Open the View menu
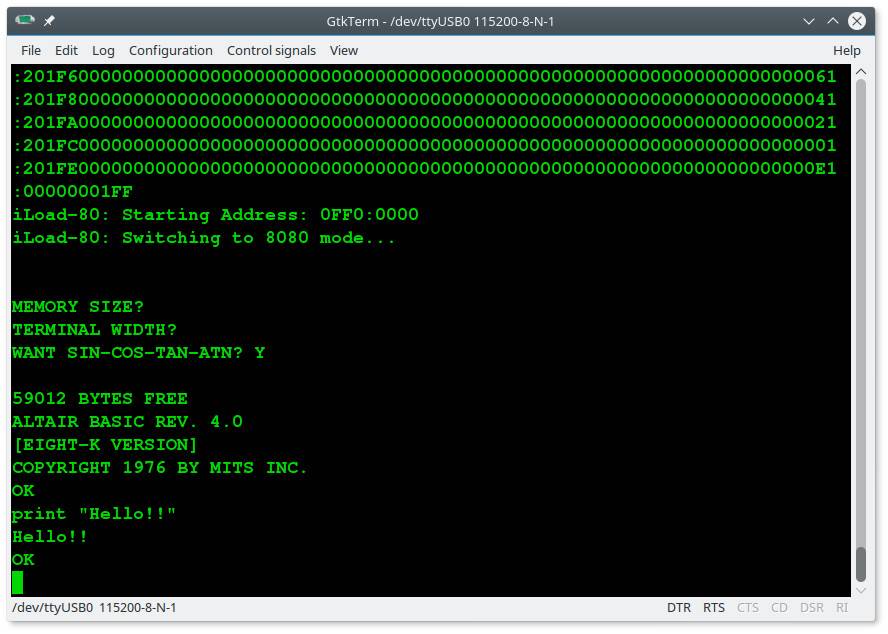This screenshot has height=634, width=888. point(344,50)
